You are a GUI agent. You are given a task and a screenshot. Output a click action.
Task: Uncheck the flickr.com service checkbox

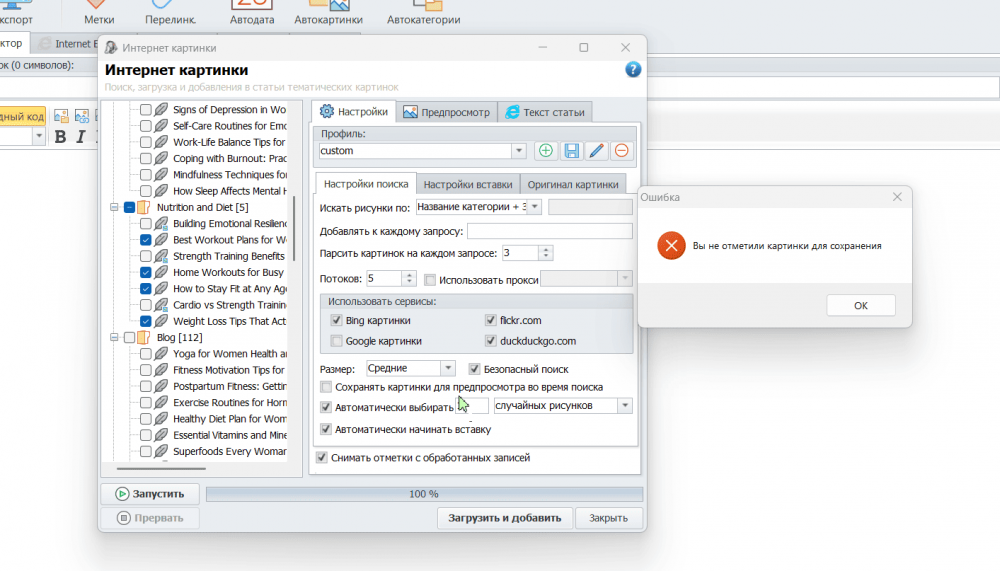click(x=491, y=321)
